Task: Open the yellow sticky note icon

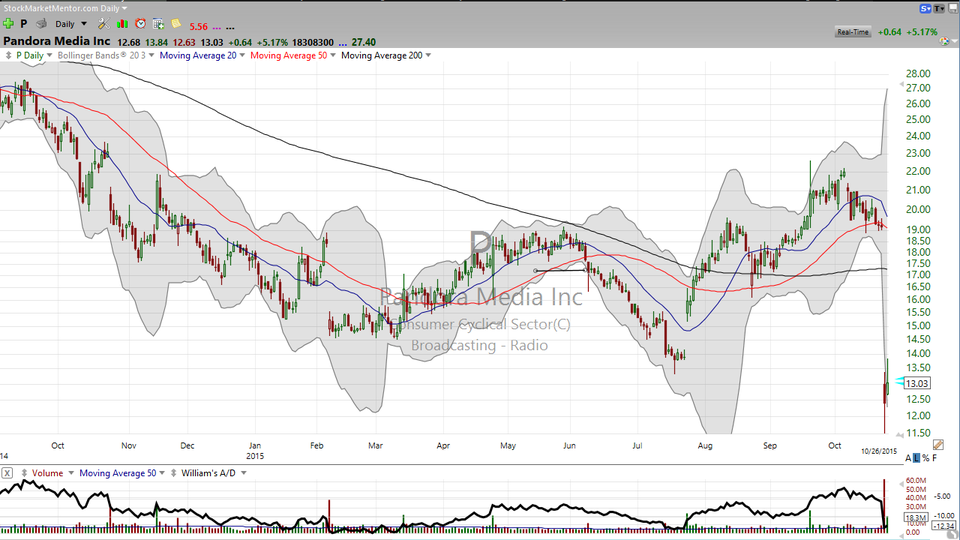Action: 176,24
